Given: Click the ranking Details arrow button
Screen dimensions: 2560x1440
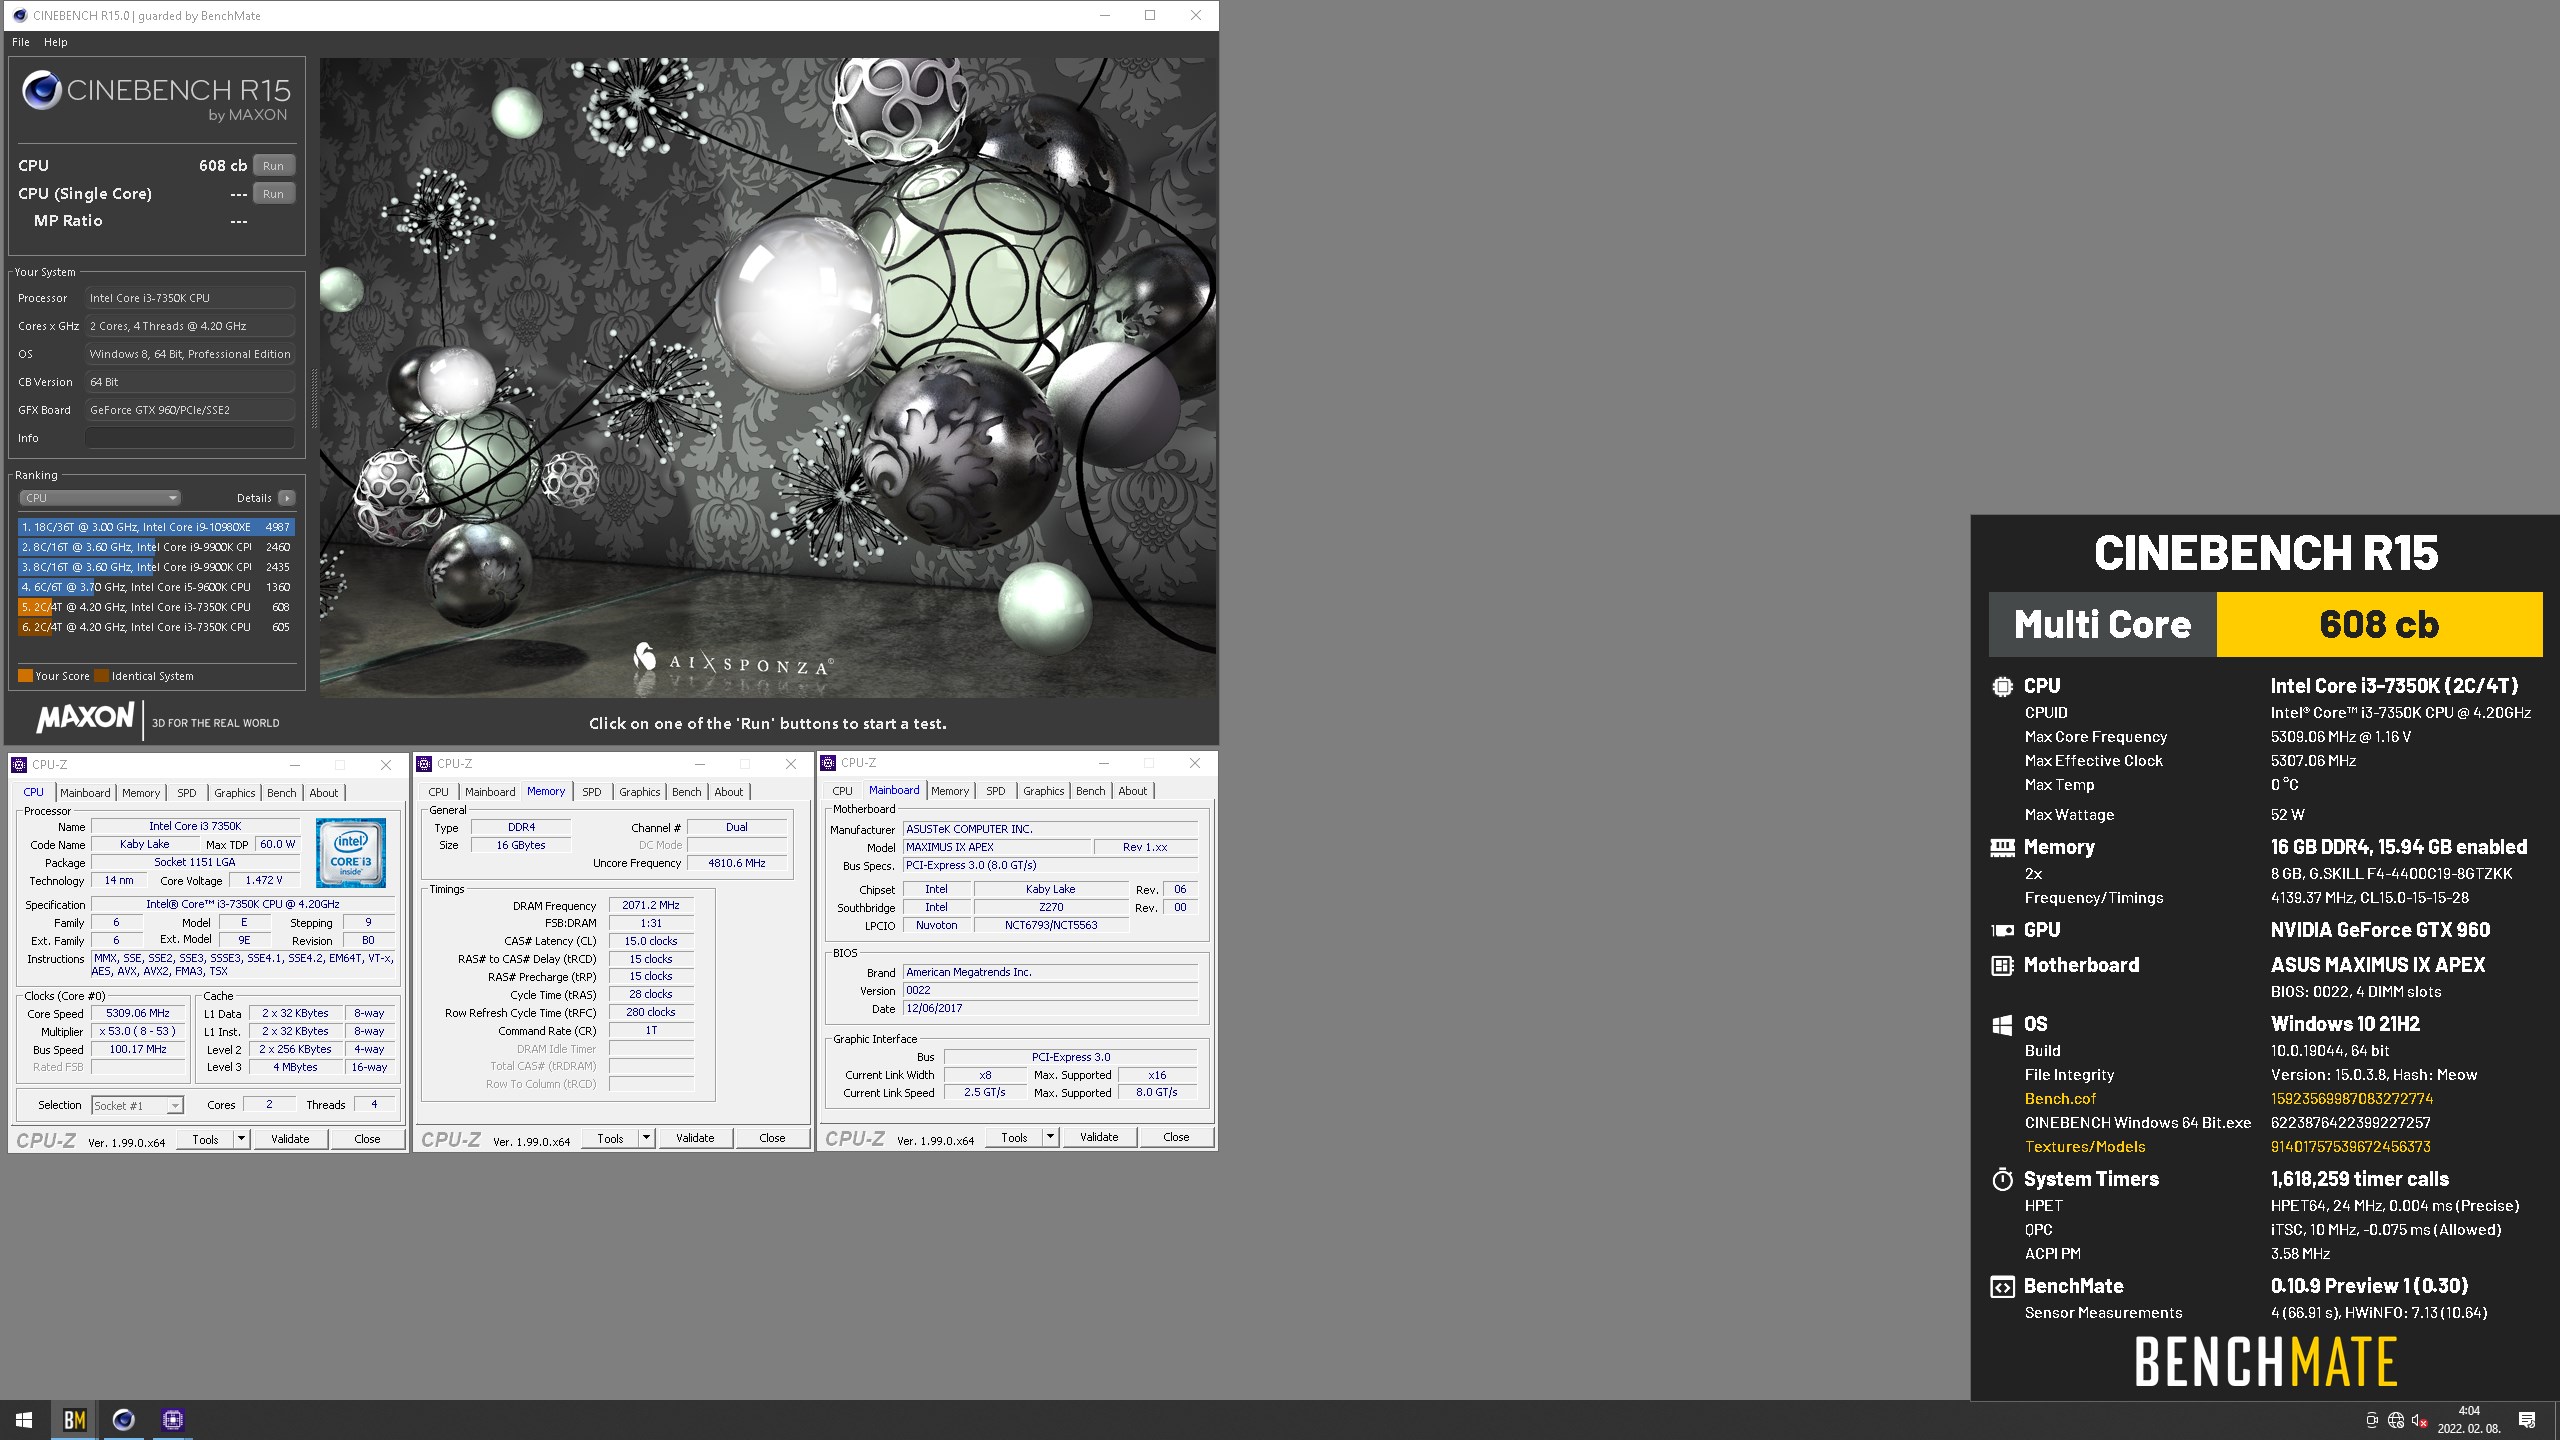Looking at the screenshot, I should tap(287, 498).
